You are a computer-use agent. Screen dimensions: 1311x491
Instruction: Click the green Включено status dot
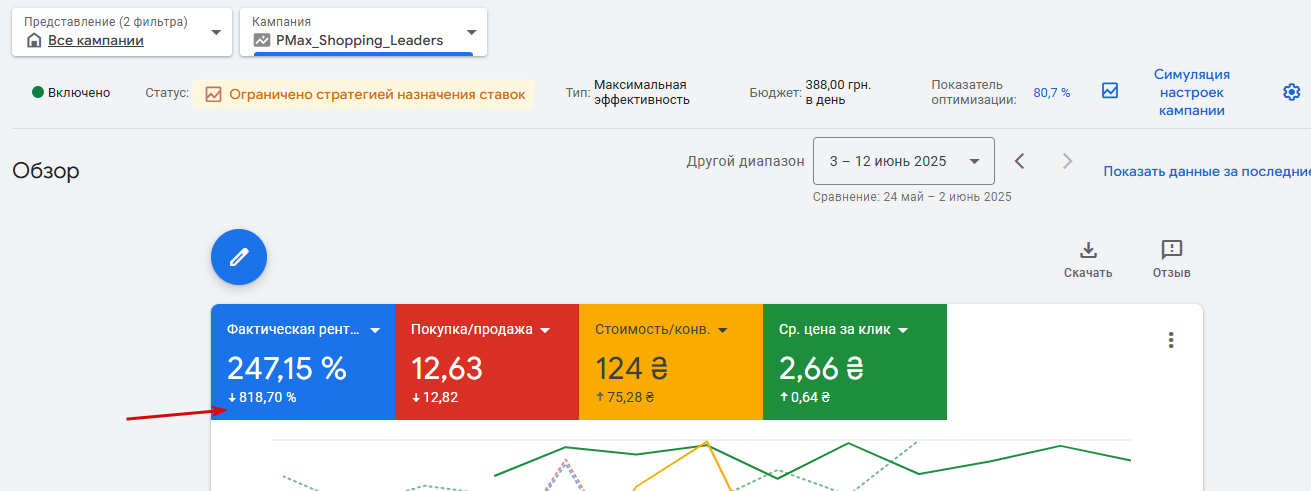pos(38,93)
